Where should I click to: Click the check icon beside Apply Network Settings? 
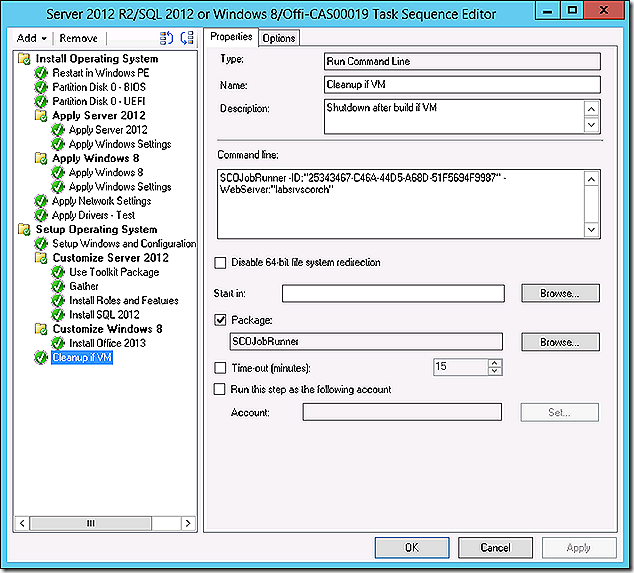pyautogui.click(x=41, y=201)
